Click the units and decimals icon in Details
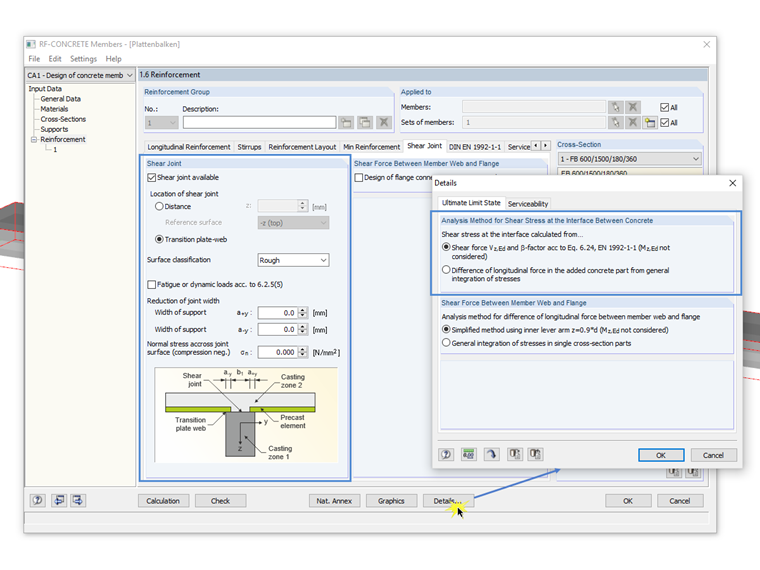Image resolution: width=760 pixels, height=570 pixels. [x=469, y=454]
